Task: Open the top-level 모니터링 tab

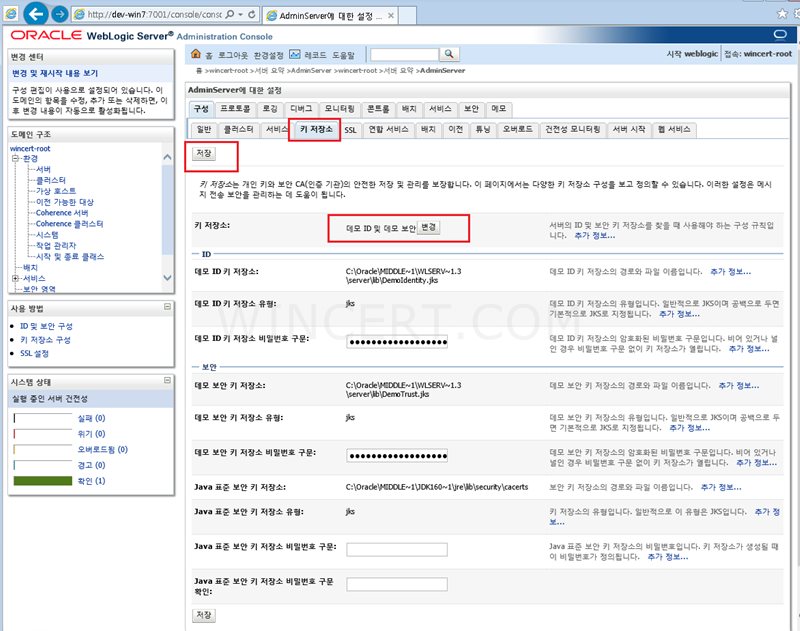Action: point(339,109)
